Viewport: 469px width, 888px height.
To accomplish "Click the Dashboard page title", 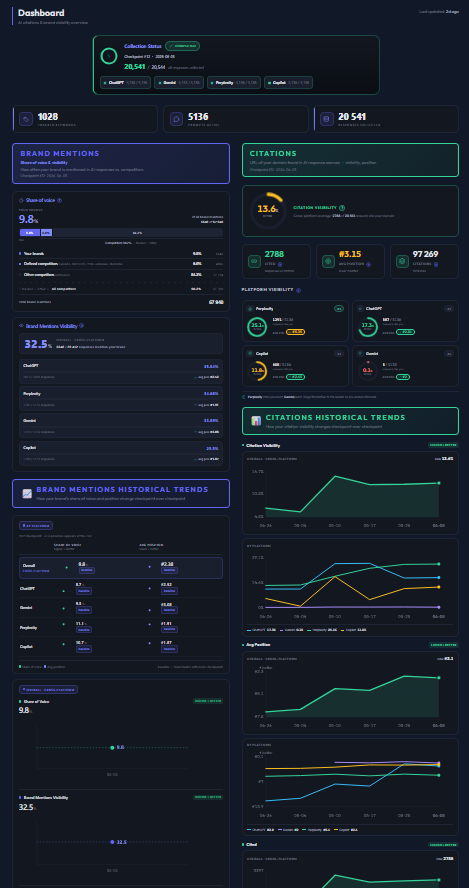I will 41,12.
